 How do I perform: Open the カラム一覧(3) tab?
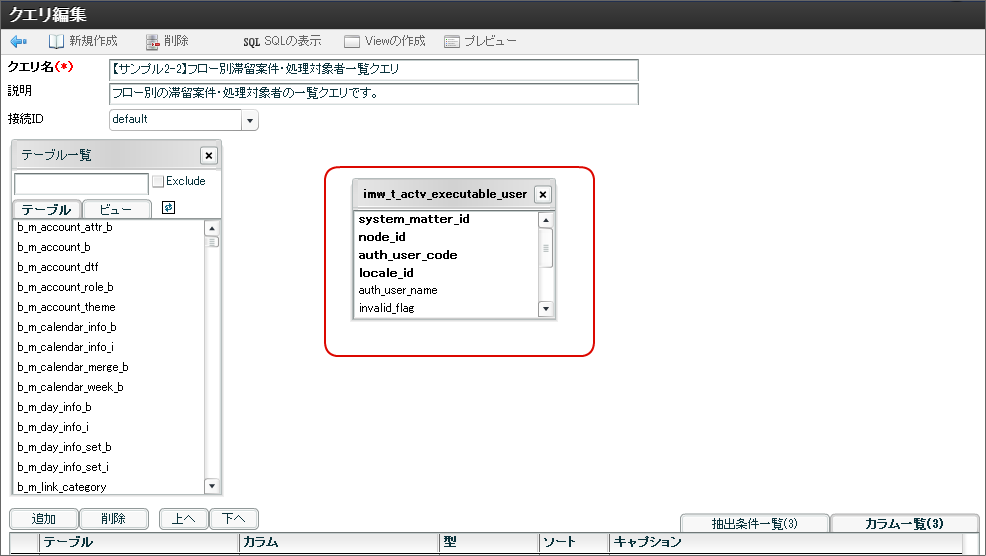904,523
